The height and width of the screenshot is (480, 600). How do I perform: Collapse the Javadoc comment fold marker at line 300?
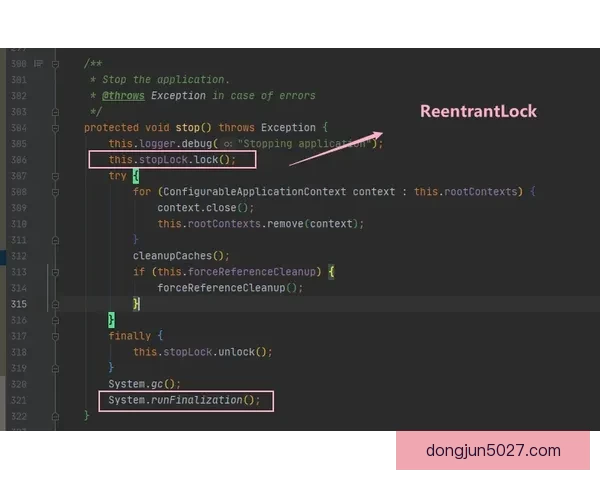coord(57,64)
